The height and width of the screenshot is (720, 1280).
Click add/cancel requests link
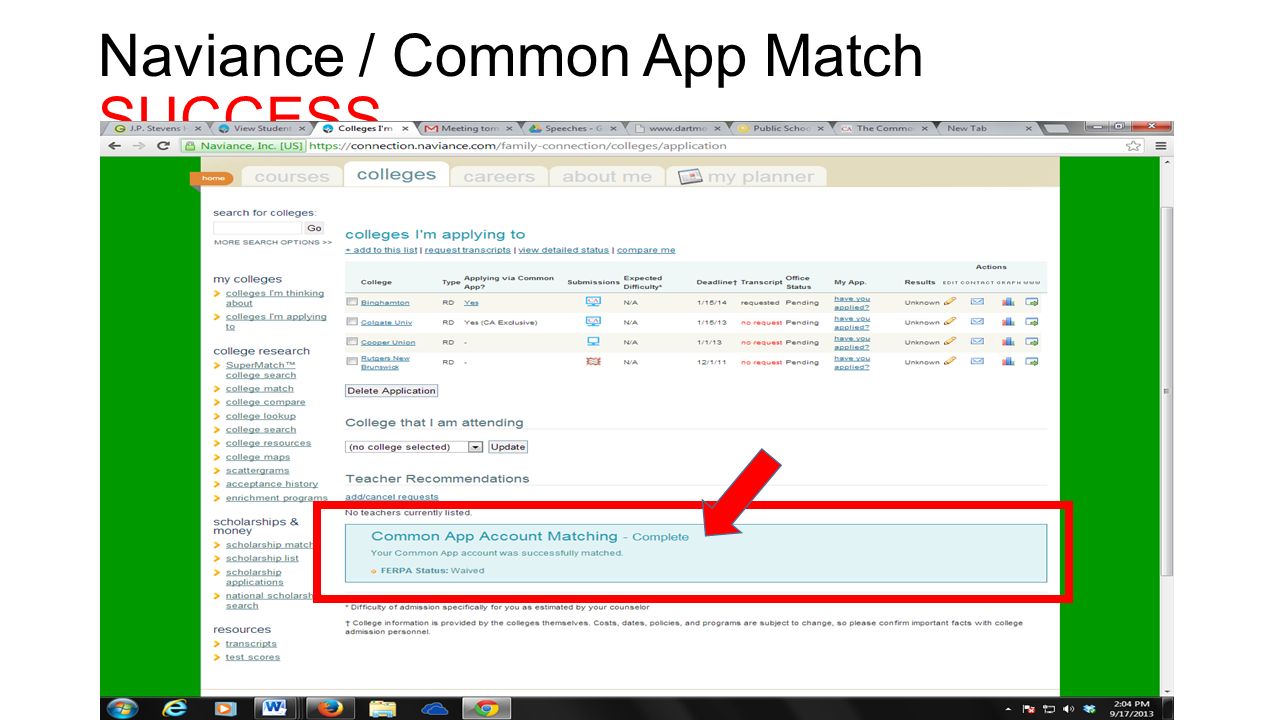pos(392,497)
